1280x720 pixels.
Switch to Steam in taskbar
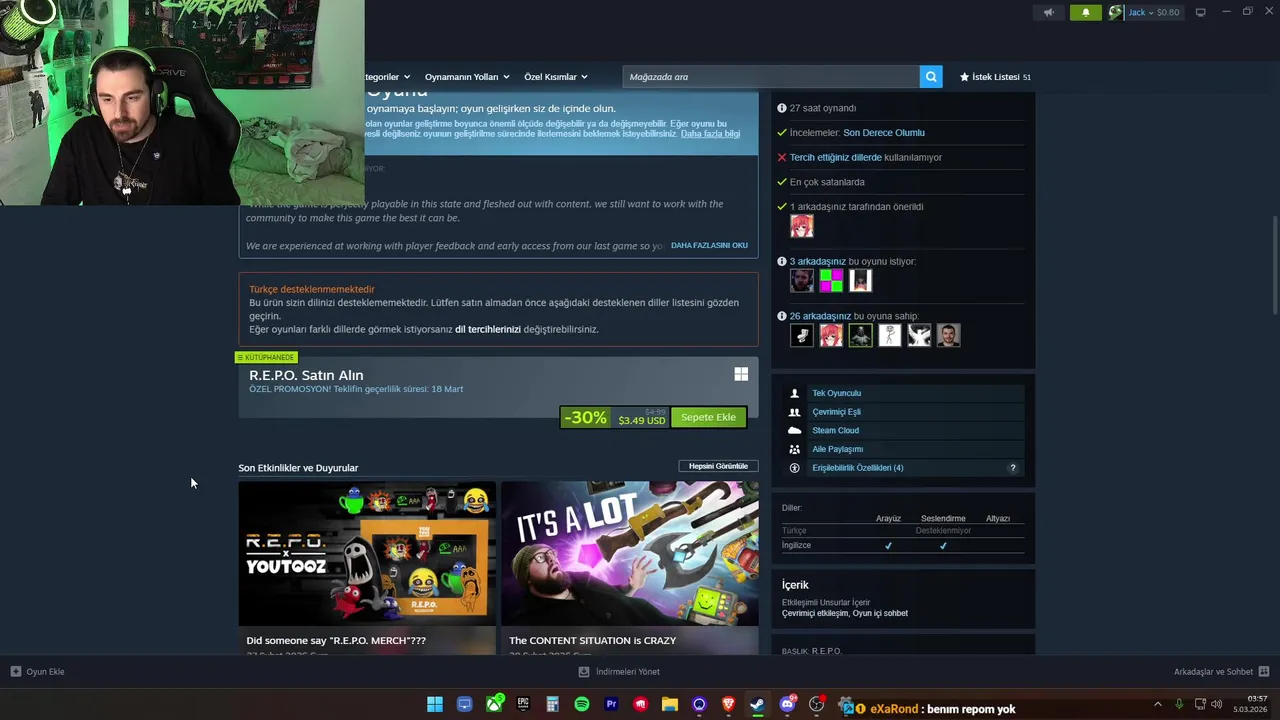[758, 705]
